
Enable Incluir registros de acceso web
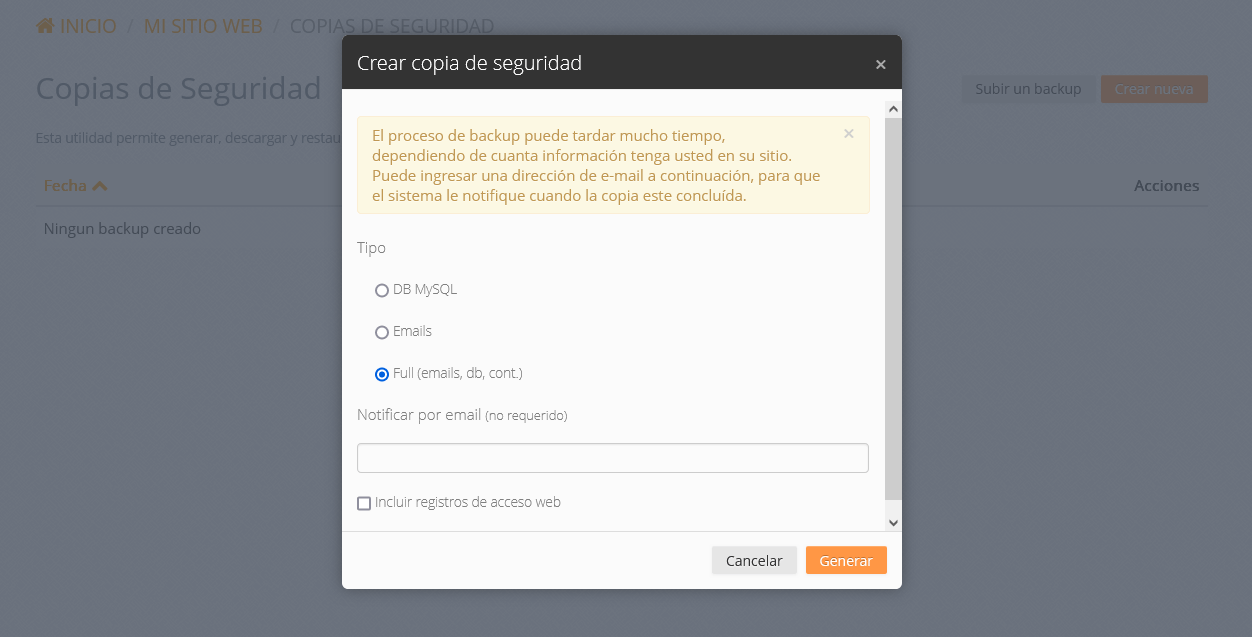[364, 503]
